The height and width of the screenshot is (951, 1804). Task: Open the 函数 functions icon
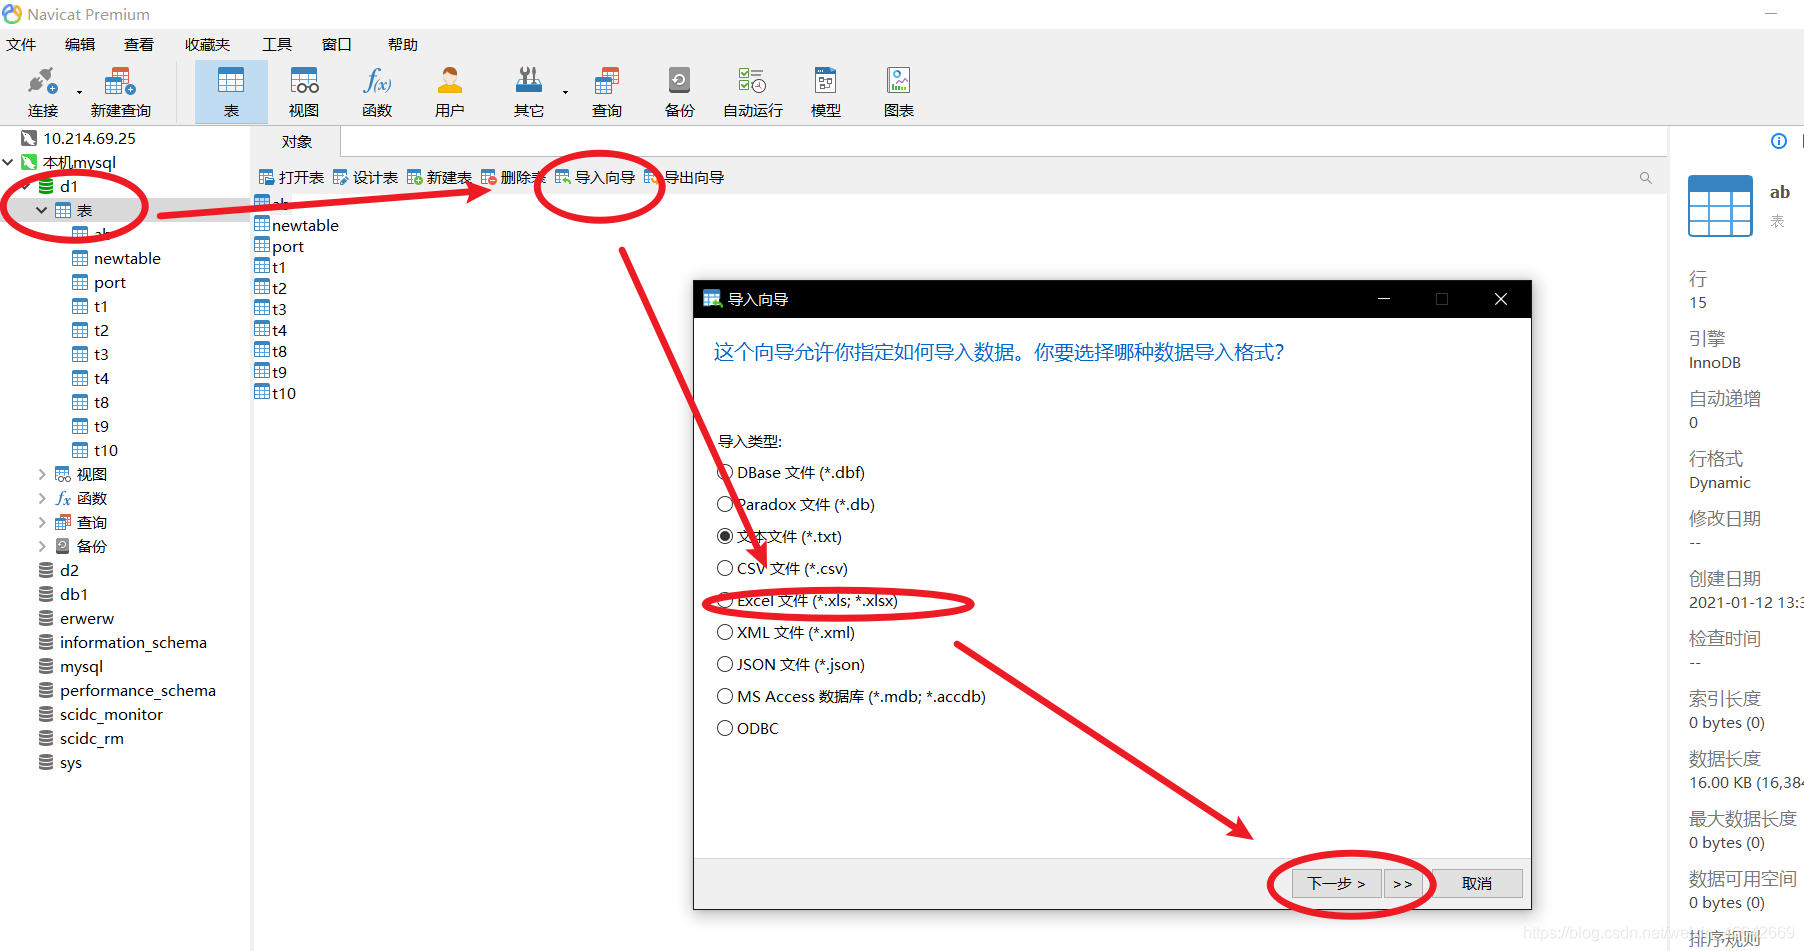[377, 92]
